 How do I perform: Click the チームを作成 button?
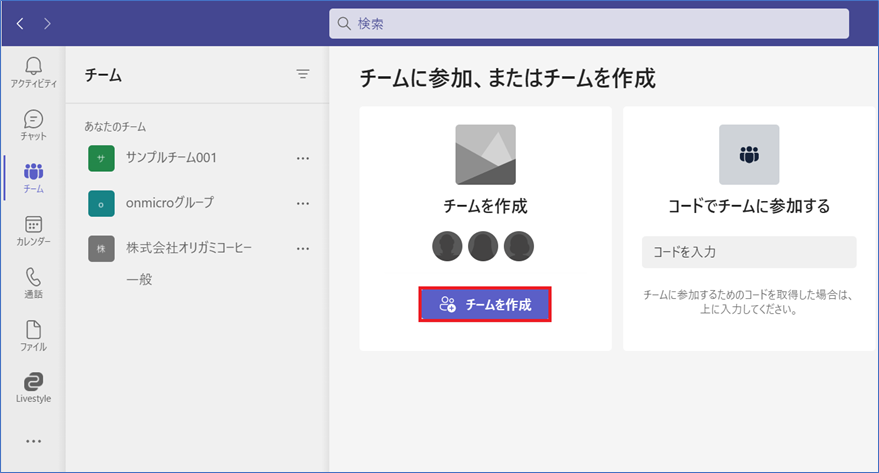(x=485, y=305)
